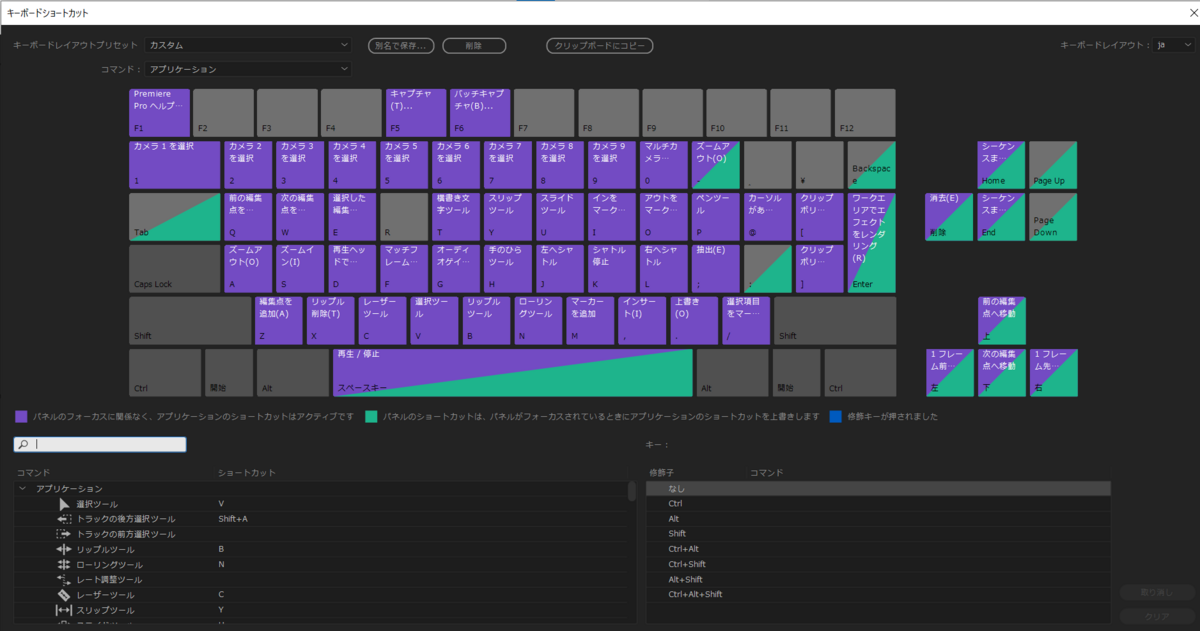Click the Q key labeled 前の編集点を

pyautogui.click(x=249, y=216)
